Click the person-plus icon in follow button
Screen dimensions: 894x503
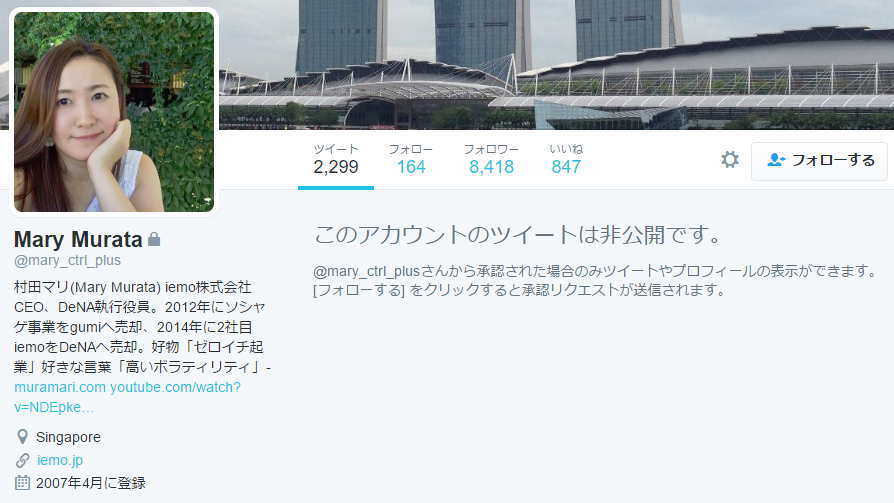tap(776, 160)
